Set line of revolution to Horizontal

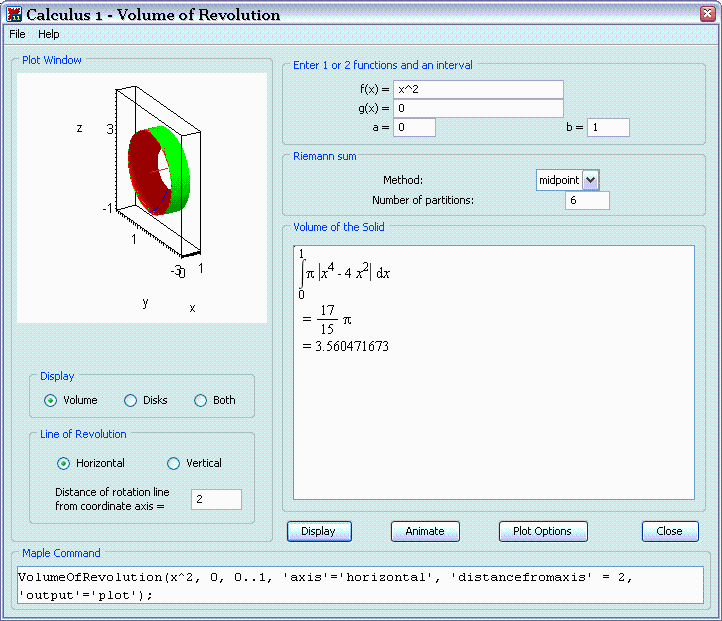click(x=64, y=463)
